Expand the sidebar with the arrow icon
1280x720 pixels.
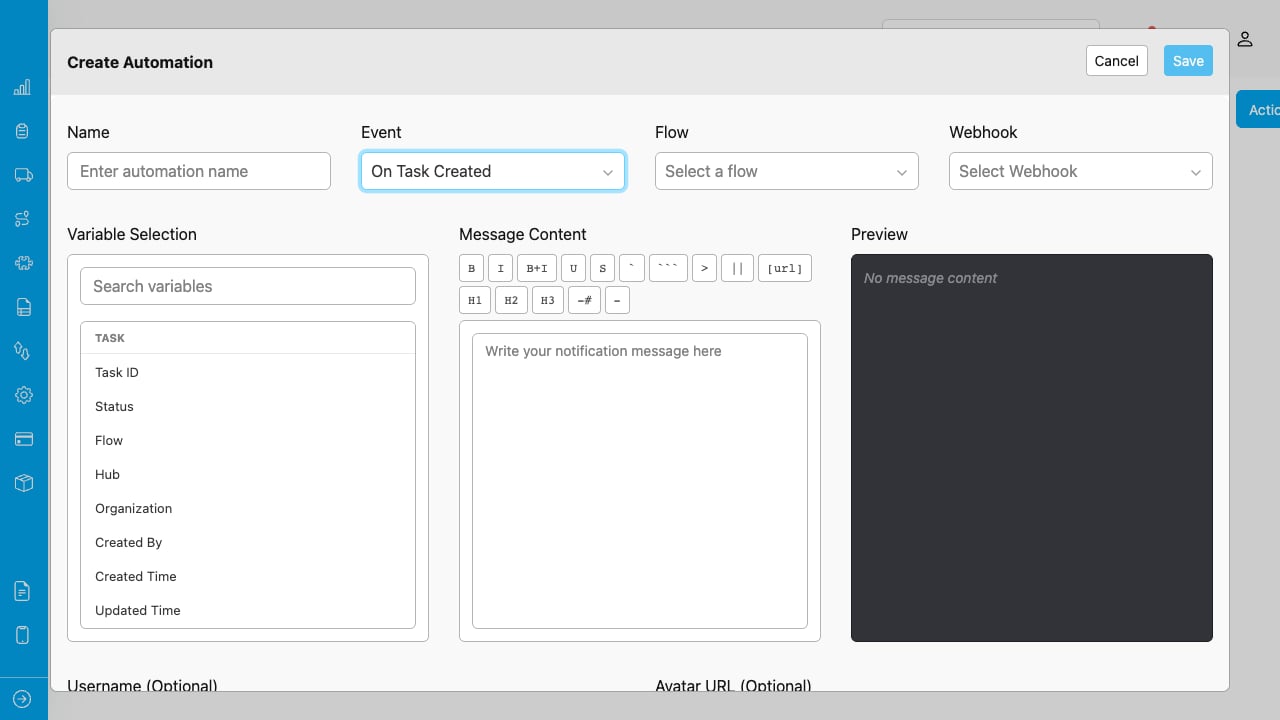point(23,699)
